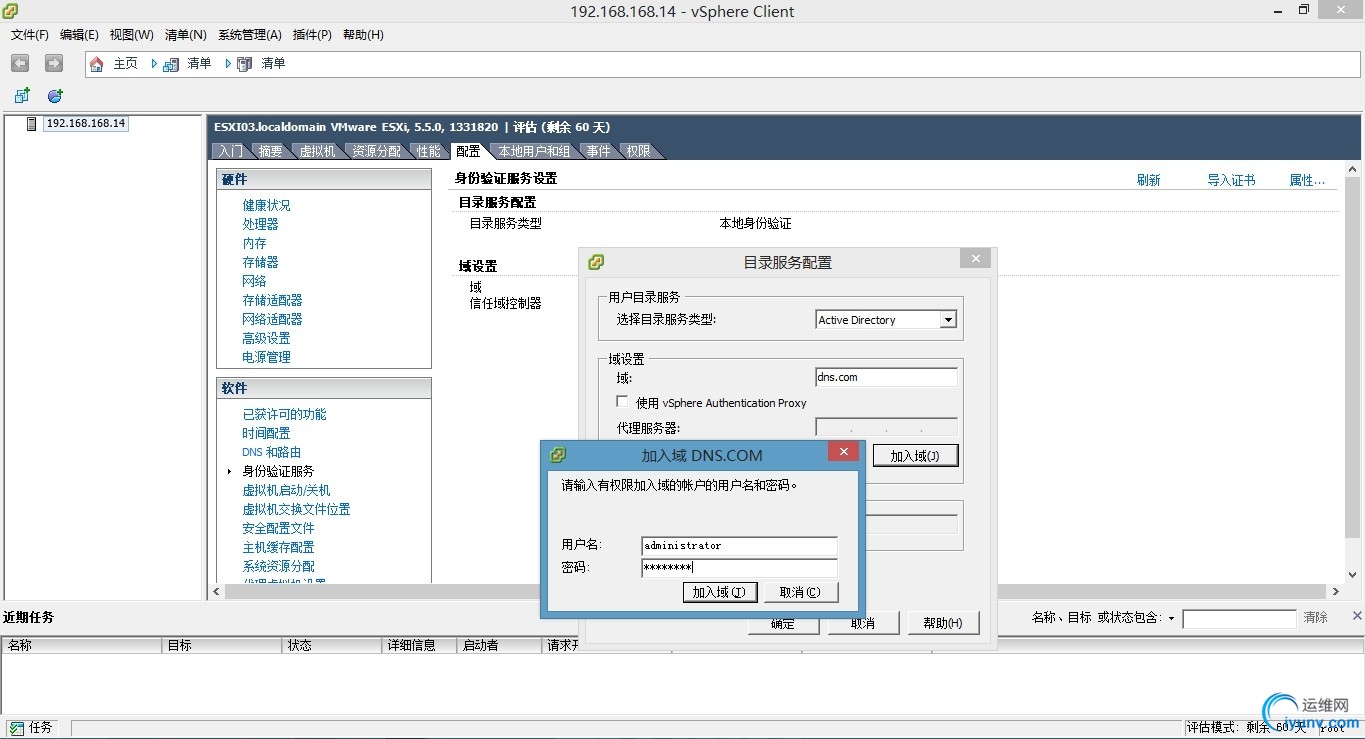
Task: Open 内存 hardware link
Action: click(x=254, y=243)
